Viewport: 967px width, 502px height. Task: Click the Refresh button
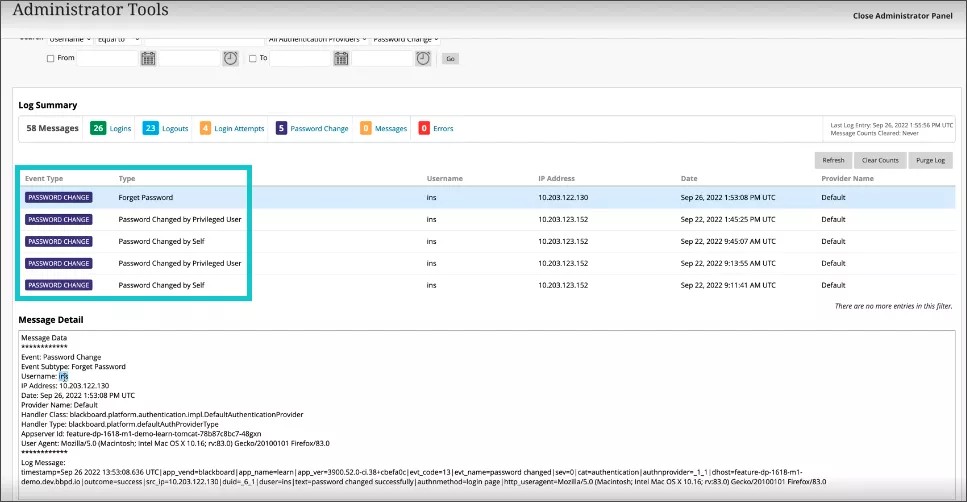[x=833, y=160]
